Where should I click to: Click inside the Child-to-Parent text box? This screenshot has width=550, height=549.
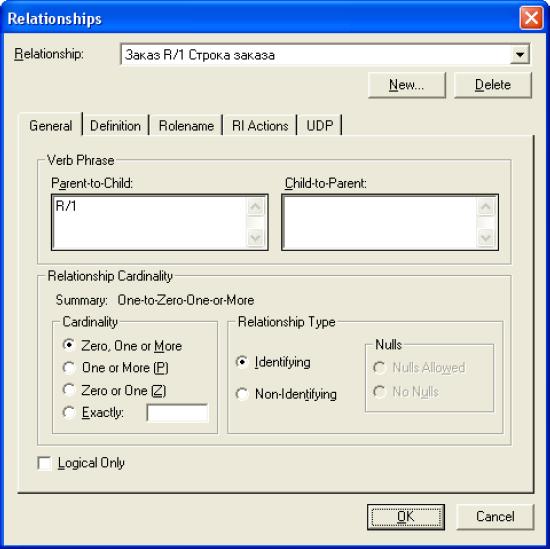(x=380, y=222)
